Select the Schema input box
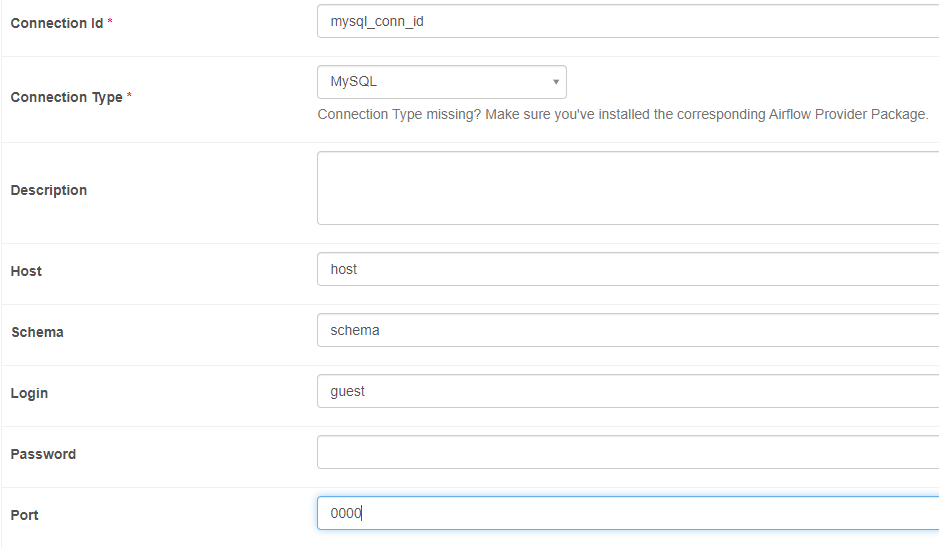The image size is (939, 548). 628,330
